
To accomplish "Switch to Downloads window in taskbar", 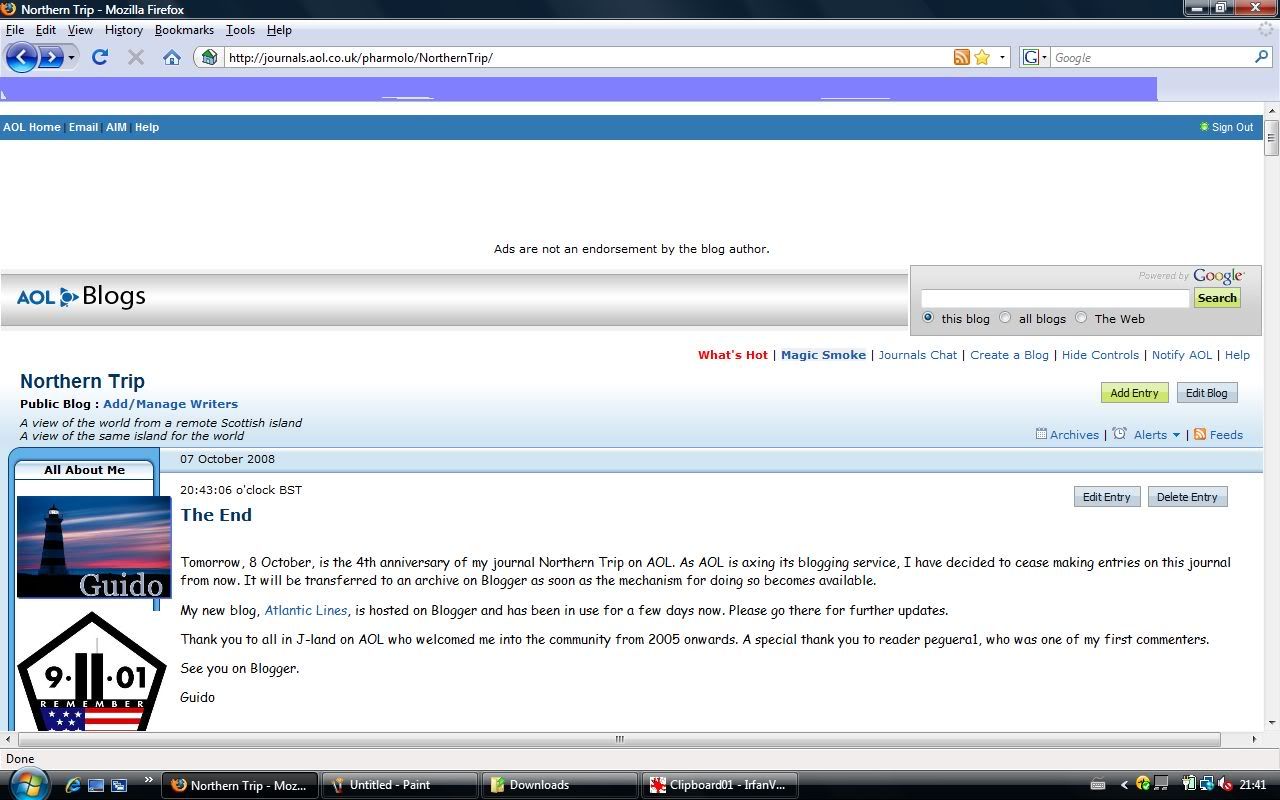I will tap(559, 785).
